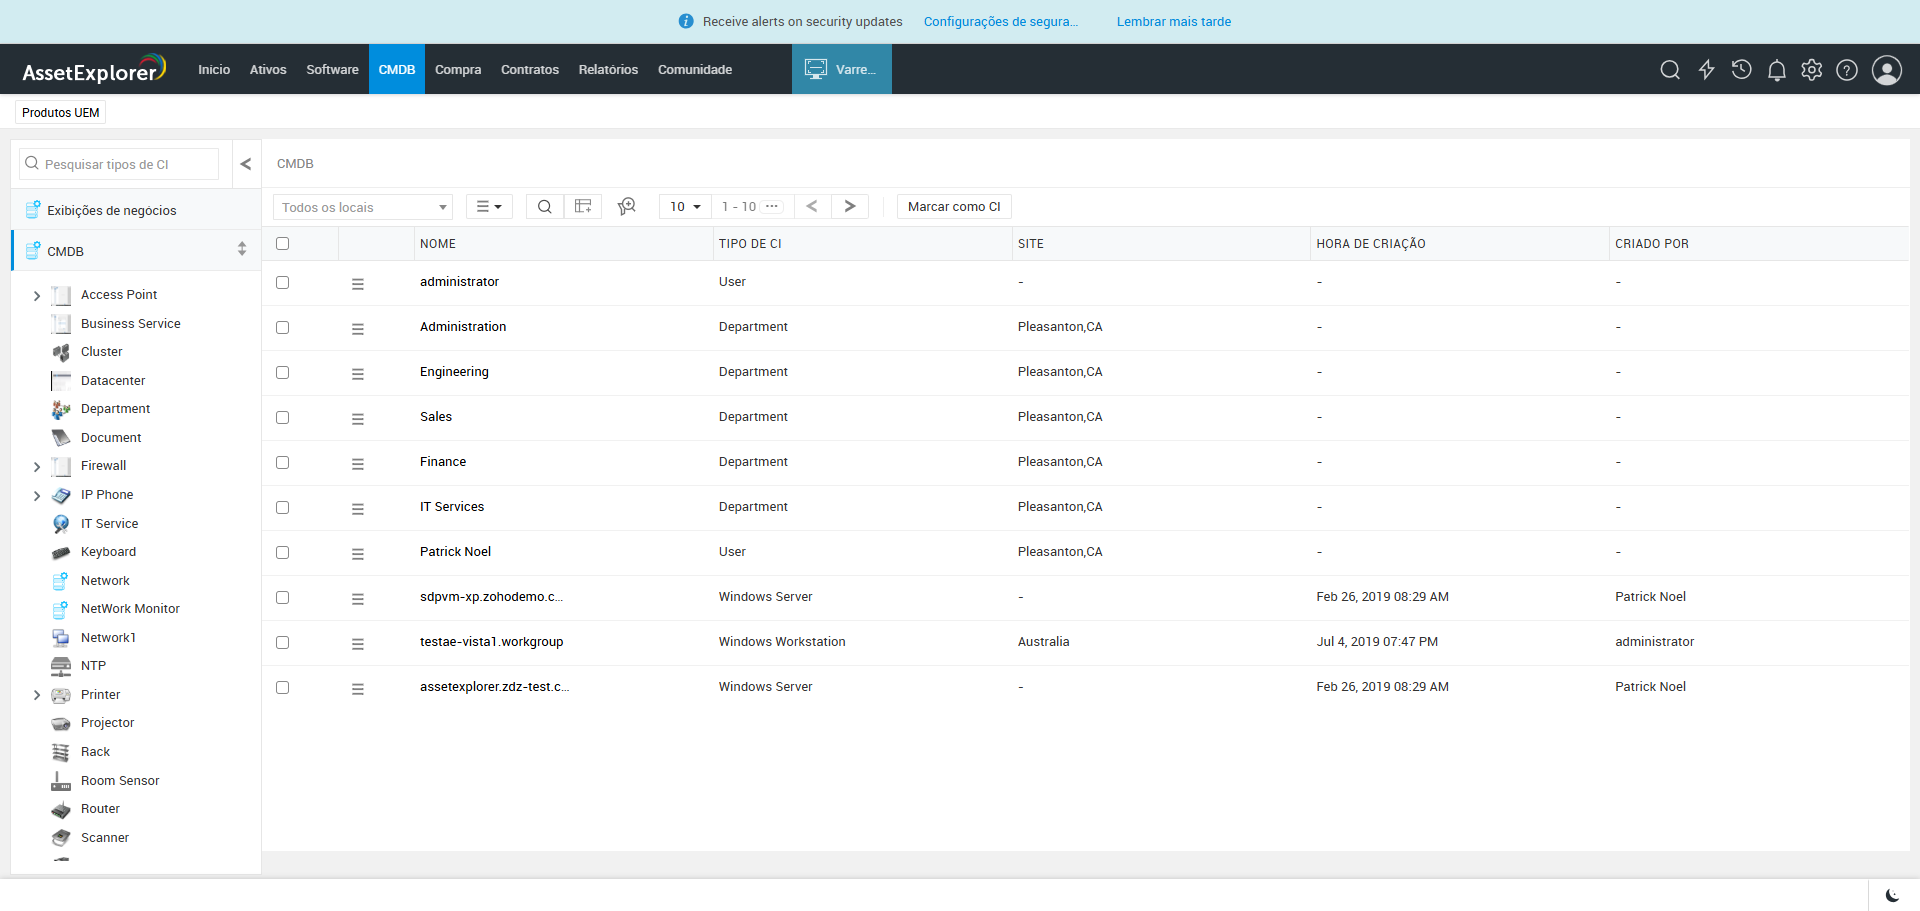Open the global search icon in header
The width and height of the screenshot is (1920, 911).
click(x=1669, y=70)
